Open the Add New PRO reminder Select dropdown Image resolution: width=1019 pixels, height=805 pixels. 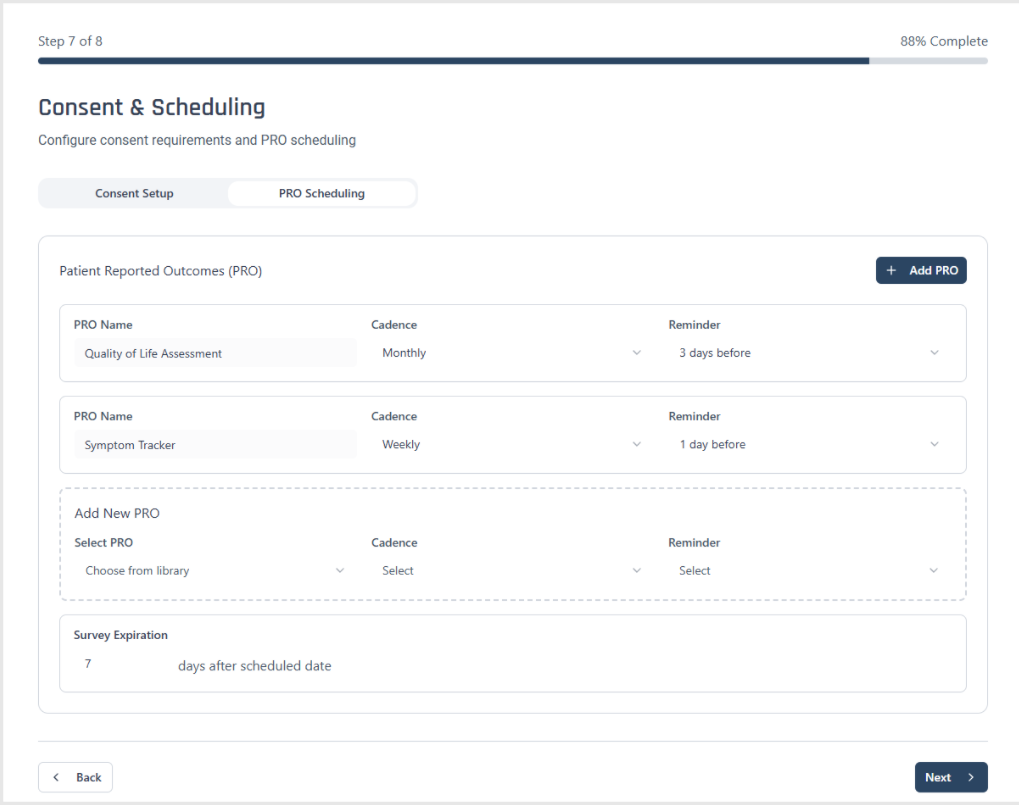coord(810,570)
